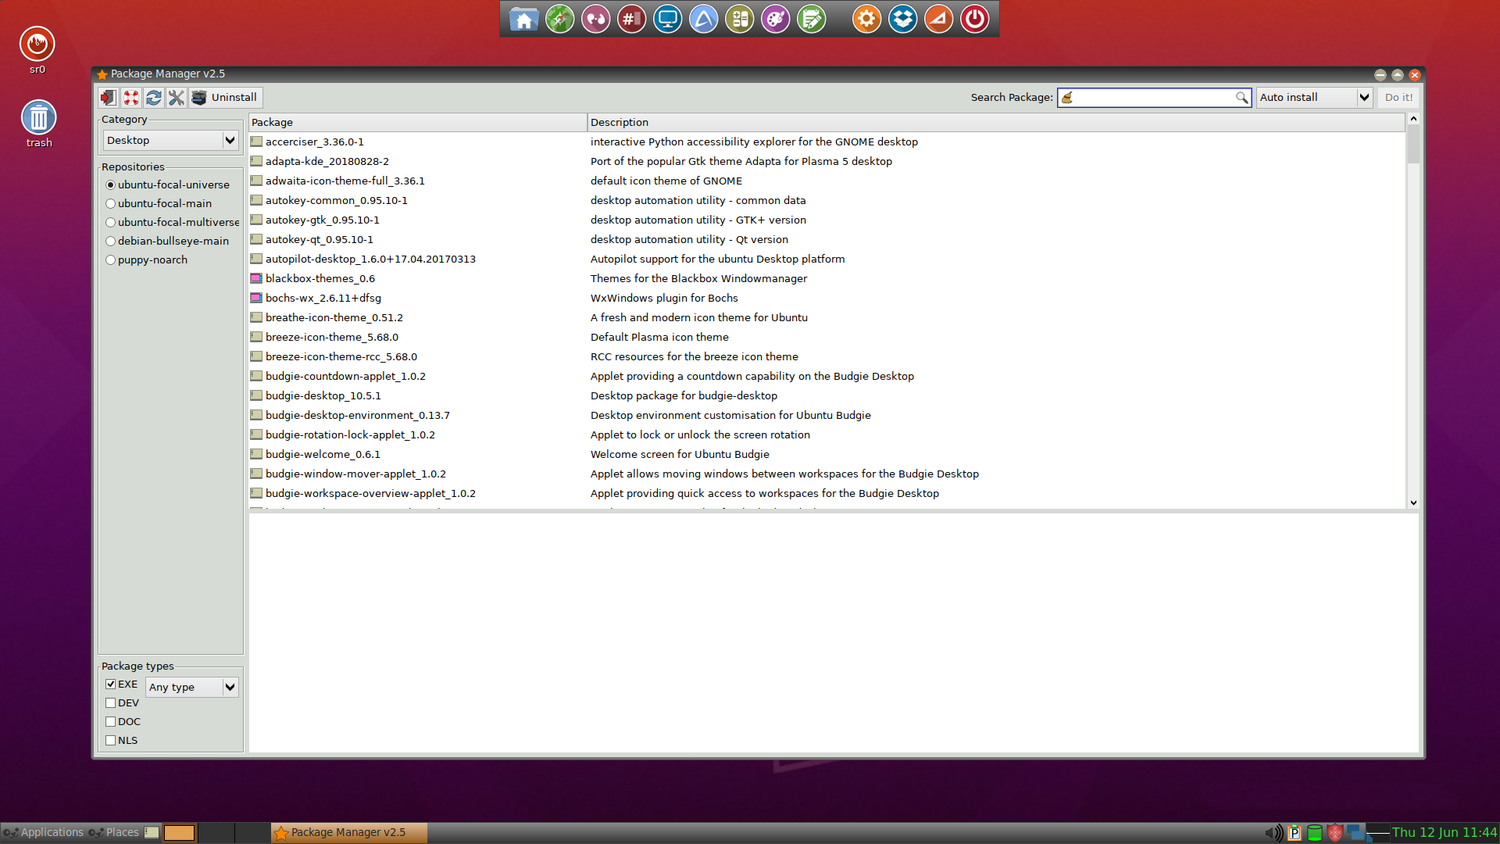Click the Package Manager v2.5 taskbar entry
Viewport: 1500px width, 844px height.
pyautogui.click(x=348, y=832)
